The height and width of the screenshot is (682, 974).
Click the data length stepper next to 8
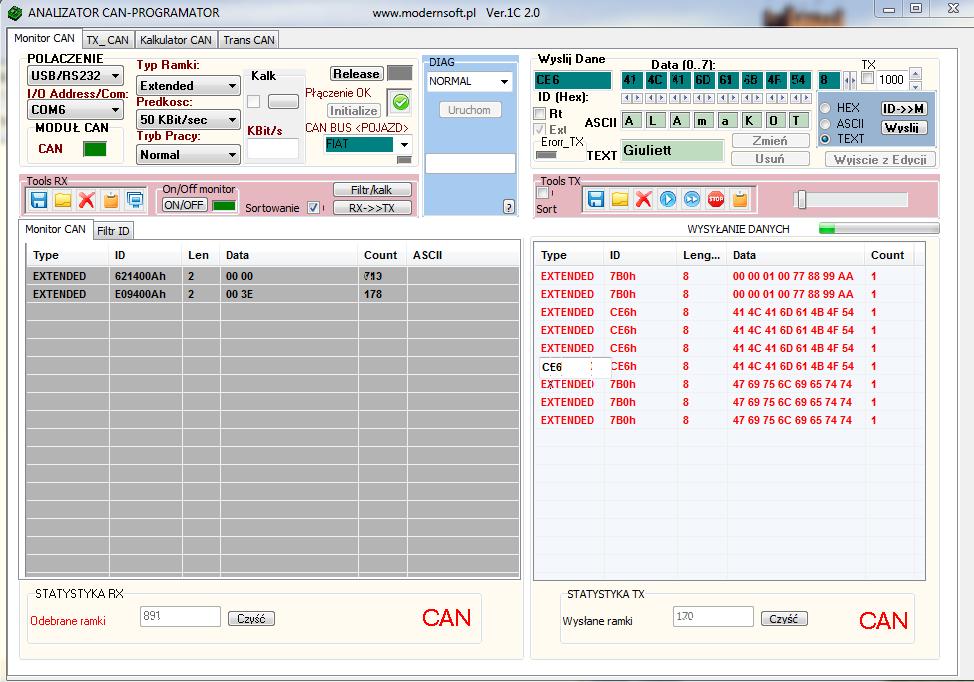point(849,80)
